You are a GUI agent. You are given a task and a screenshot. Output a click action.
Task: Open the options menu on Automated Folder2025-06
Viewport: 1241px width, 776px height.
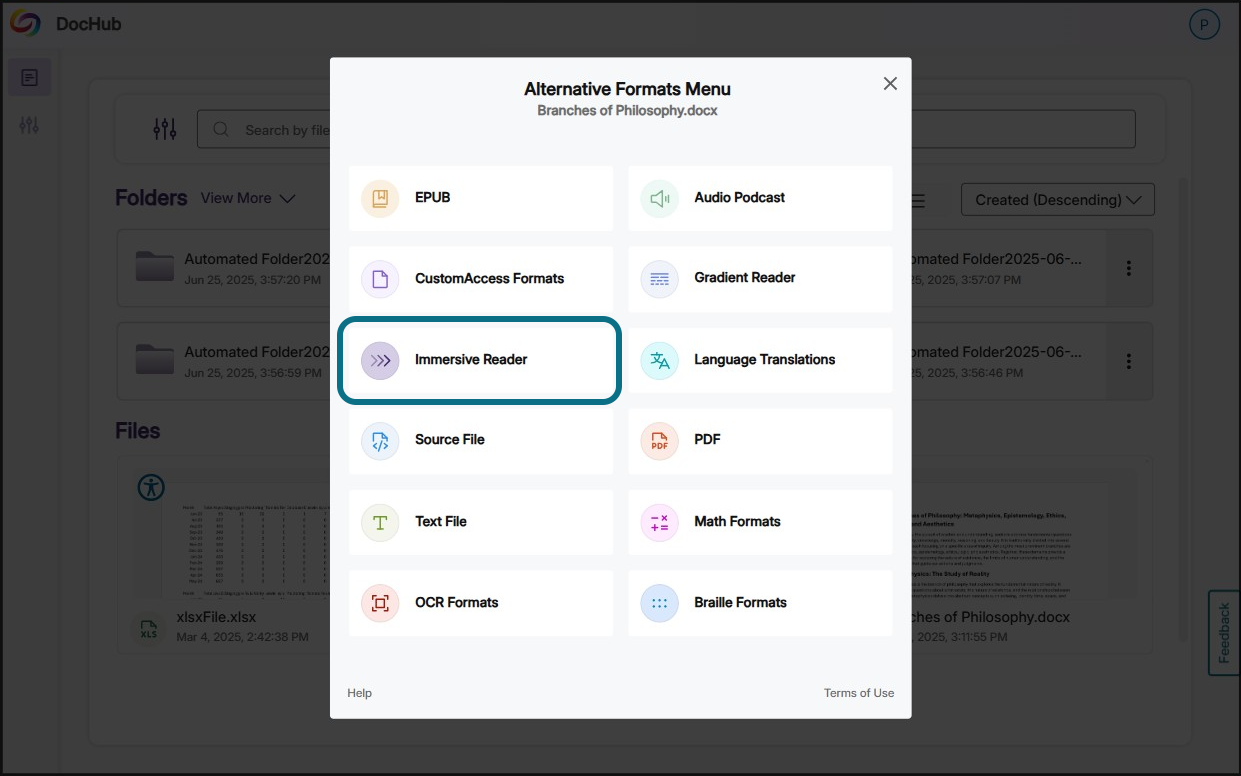click(1128, 268)
